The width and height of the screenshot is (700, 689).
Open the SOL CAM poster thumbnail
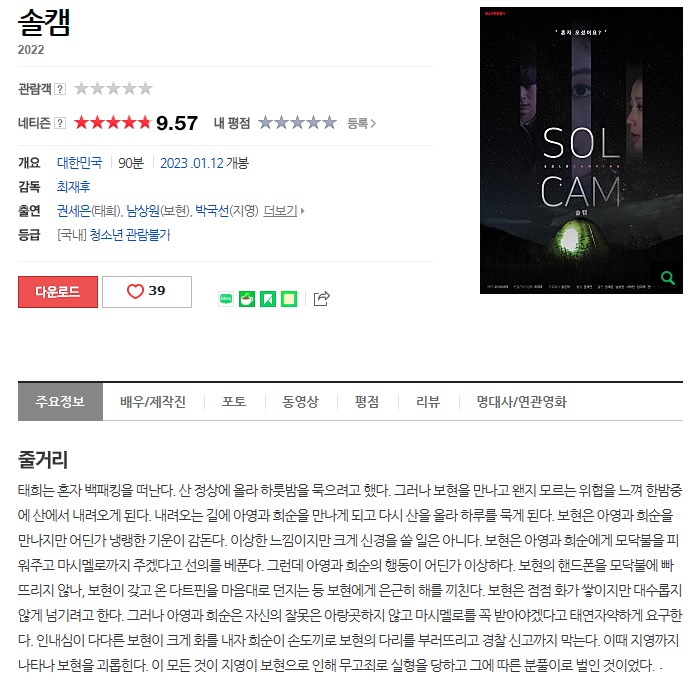(581, 150)
